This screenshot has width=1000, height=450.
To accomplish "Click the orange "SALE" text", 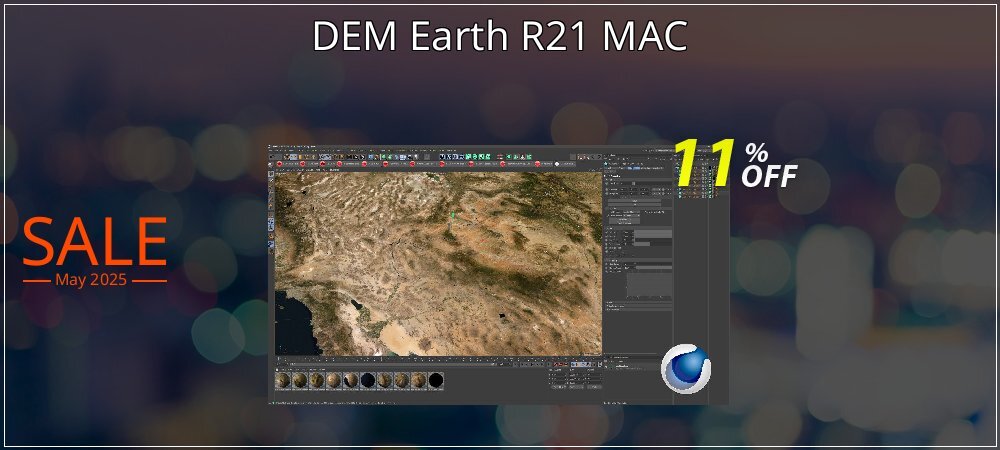I will coord(94,242).
